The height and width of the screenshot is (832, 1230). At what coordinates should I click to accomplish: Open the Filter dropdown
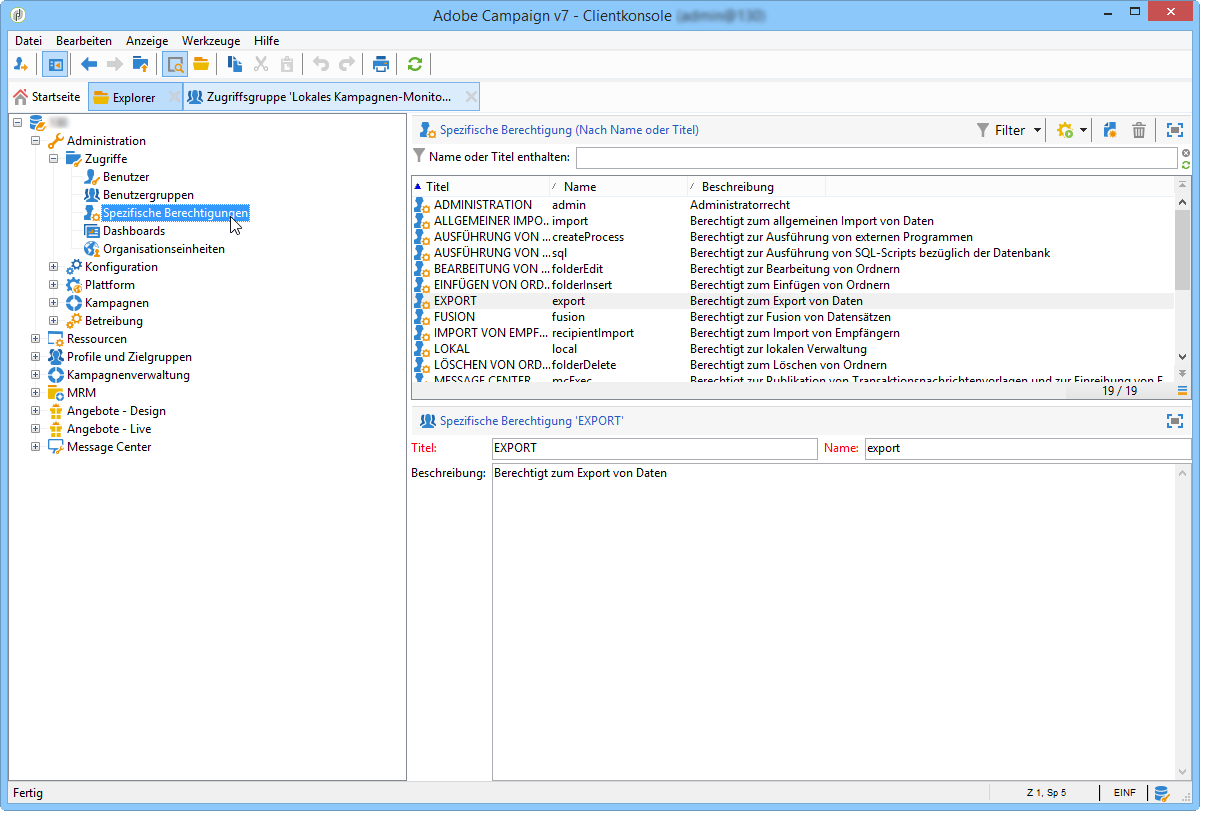pos(1008,130)
